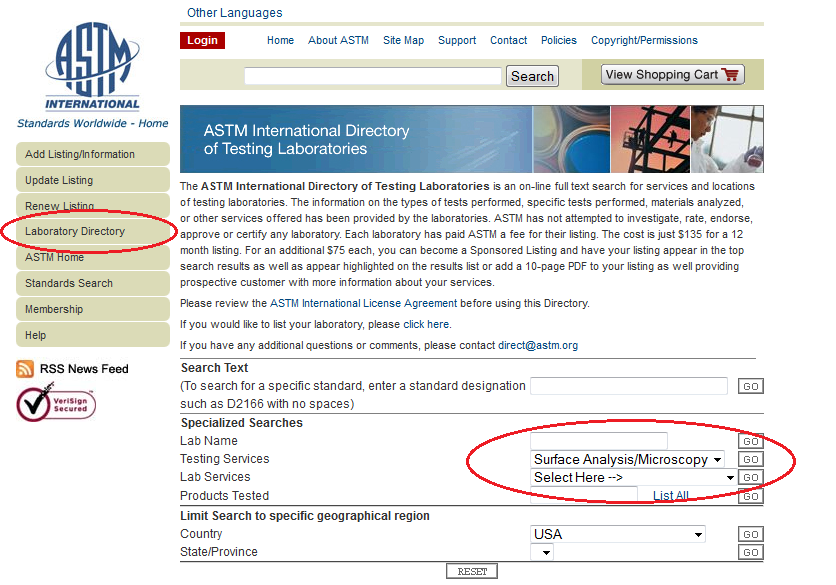Viewport: 836px width, 585px height.
Task: Click the VeriSign Secured seal
Action: pos(55,404)
